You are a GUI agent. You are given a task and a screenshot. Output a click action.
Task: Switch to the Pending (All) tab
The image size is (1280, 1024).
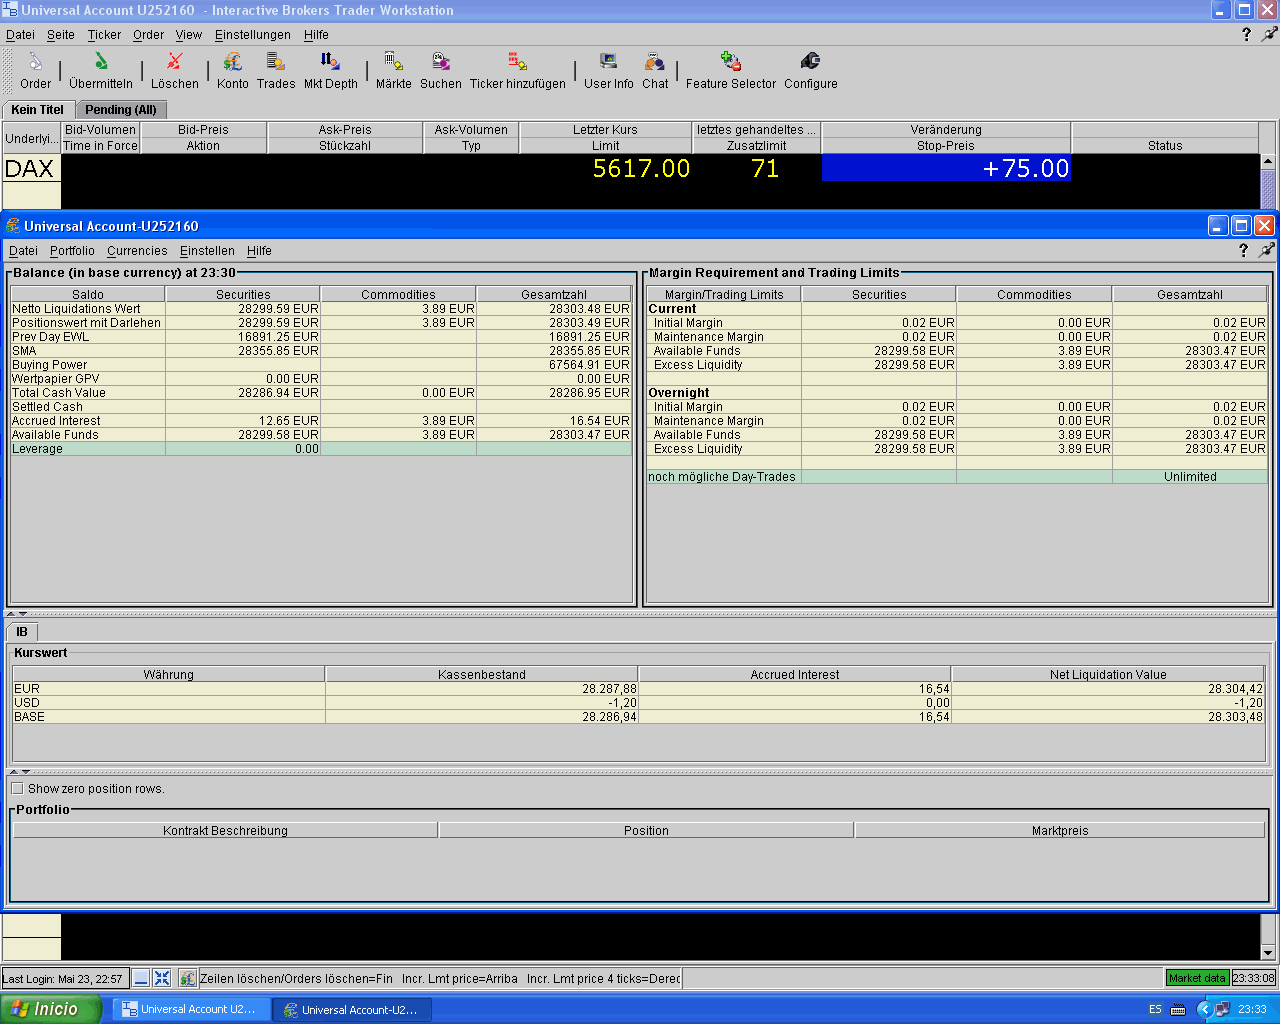(x=121, y=110)
